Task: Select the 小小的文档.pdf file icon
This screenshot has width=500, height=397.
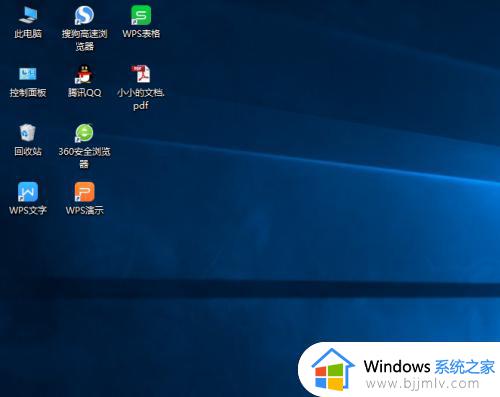Action: point(141,74)
